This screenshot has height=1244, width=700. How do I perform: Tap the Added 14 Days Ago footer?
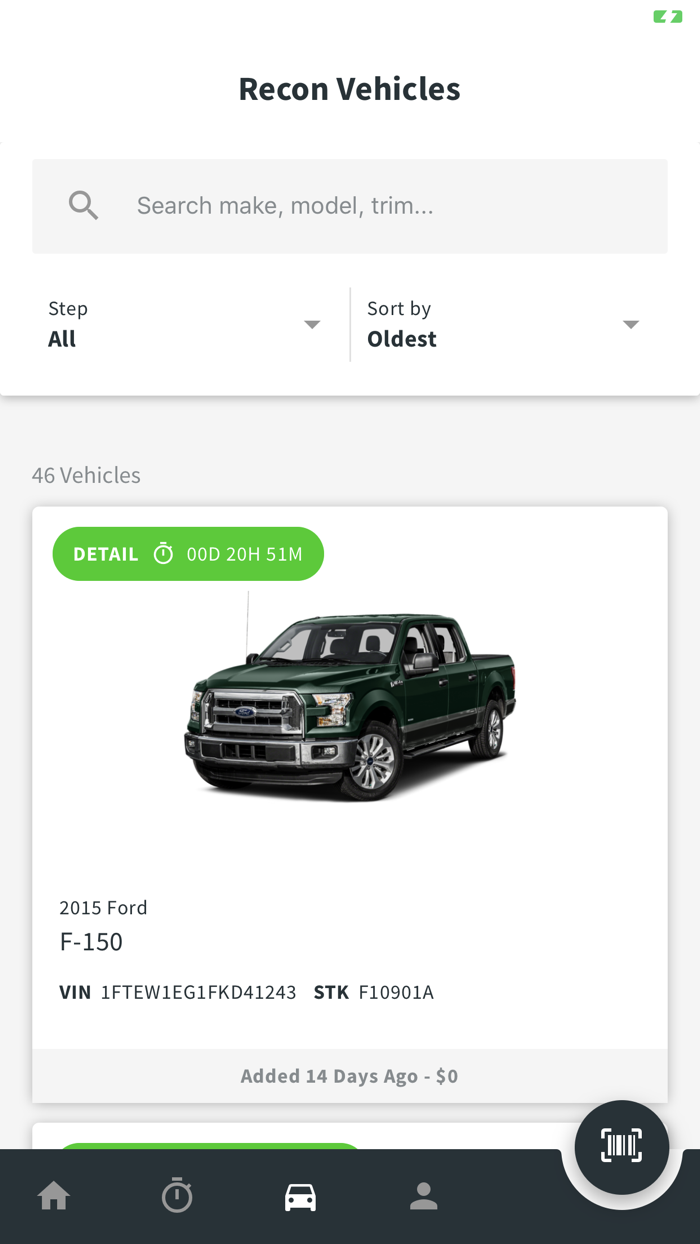point(349,1076)
